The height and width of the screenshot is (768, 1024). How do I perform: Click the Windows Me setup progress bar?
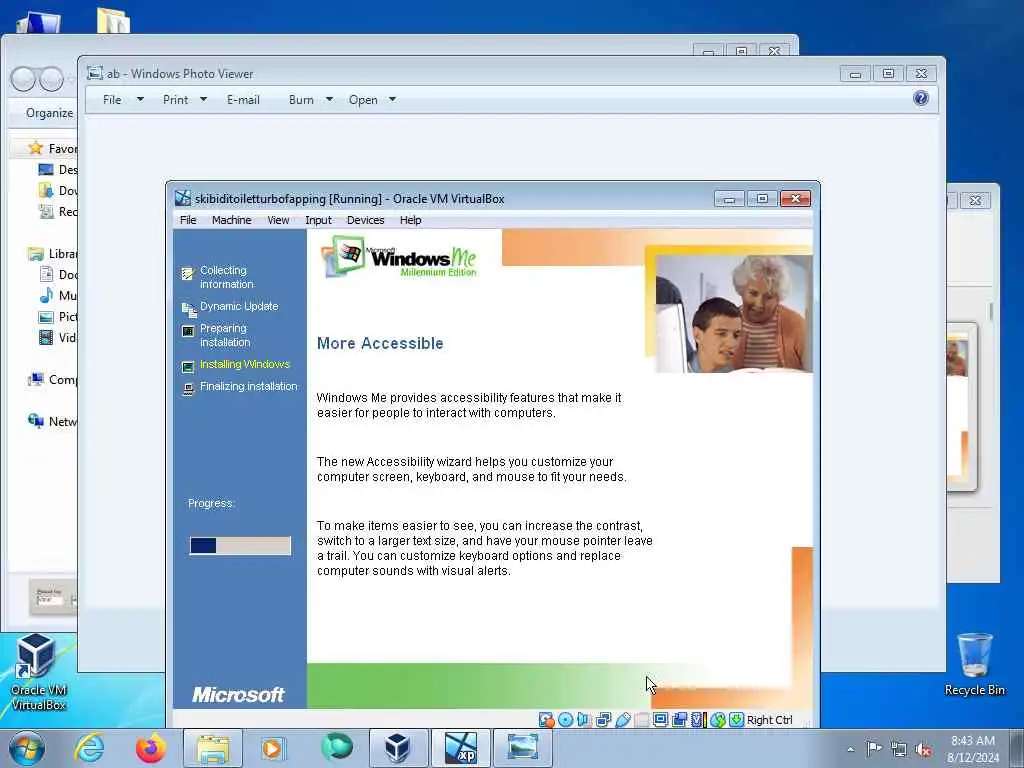click(240, 546)
